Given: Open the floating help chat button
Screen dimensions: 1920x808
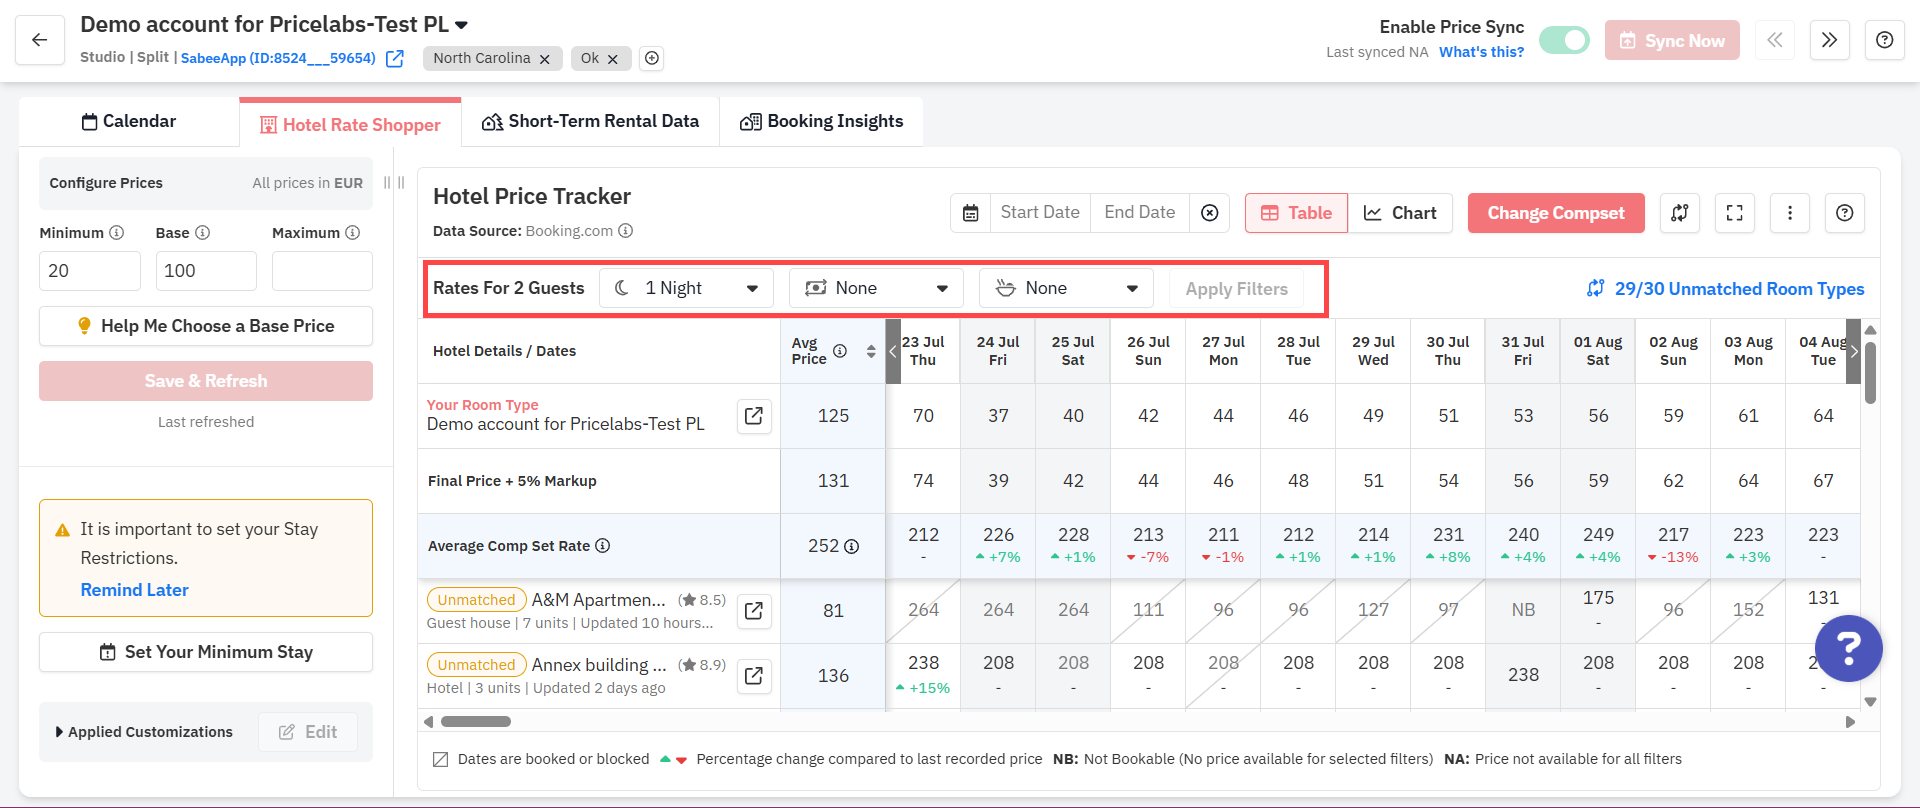Looking at the screenshot, I should [x=1849, y=648].
